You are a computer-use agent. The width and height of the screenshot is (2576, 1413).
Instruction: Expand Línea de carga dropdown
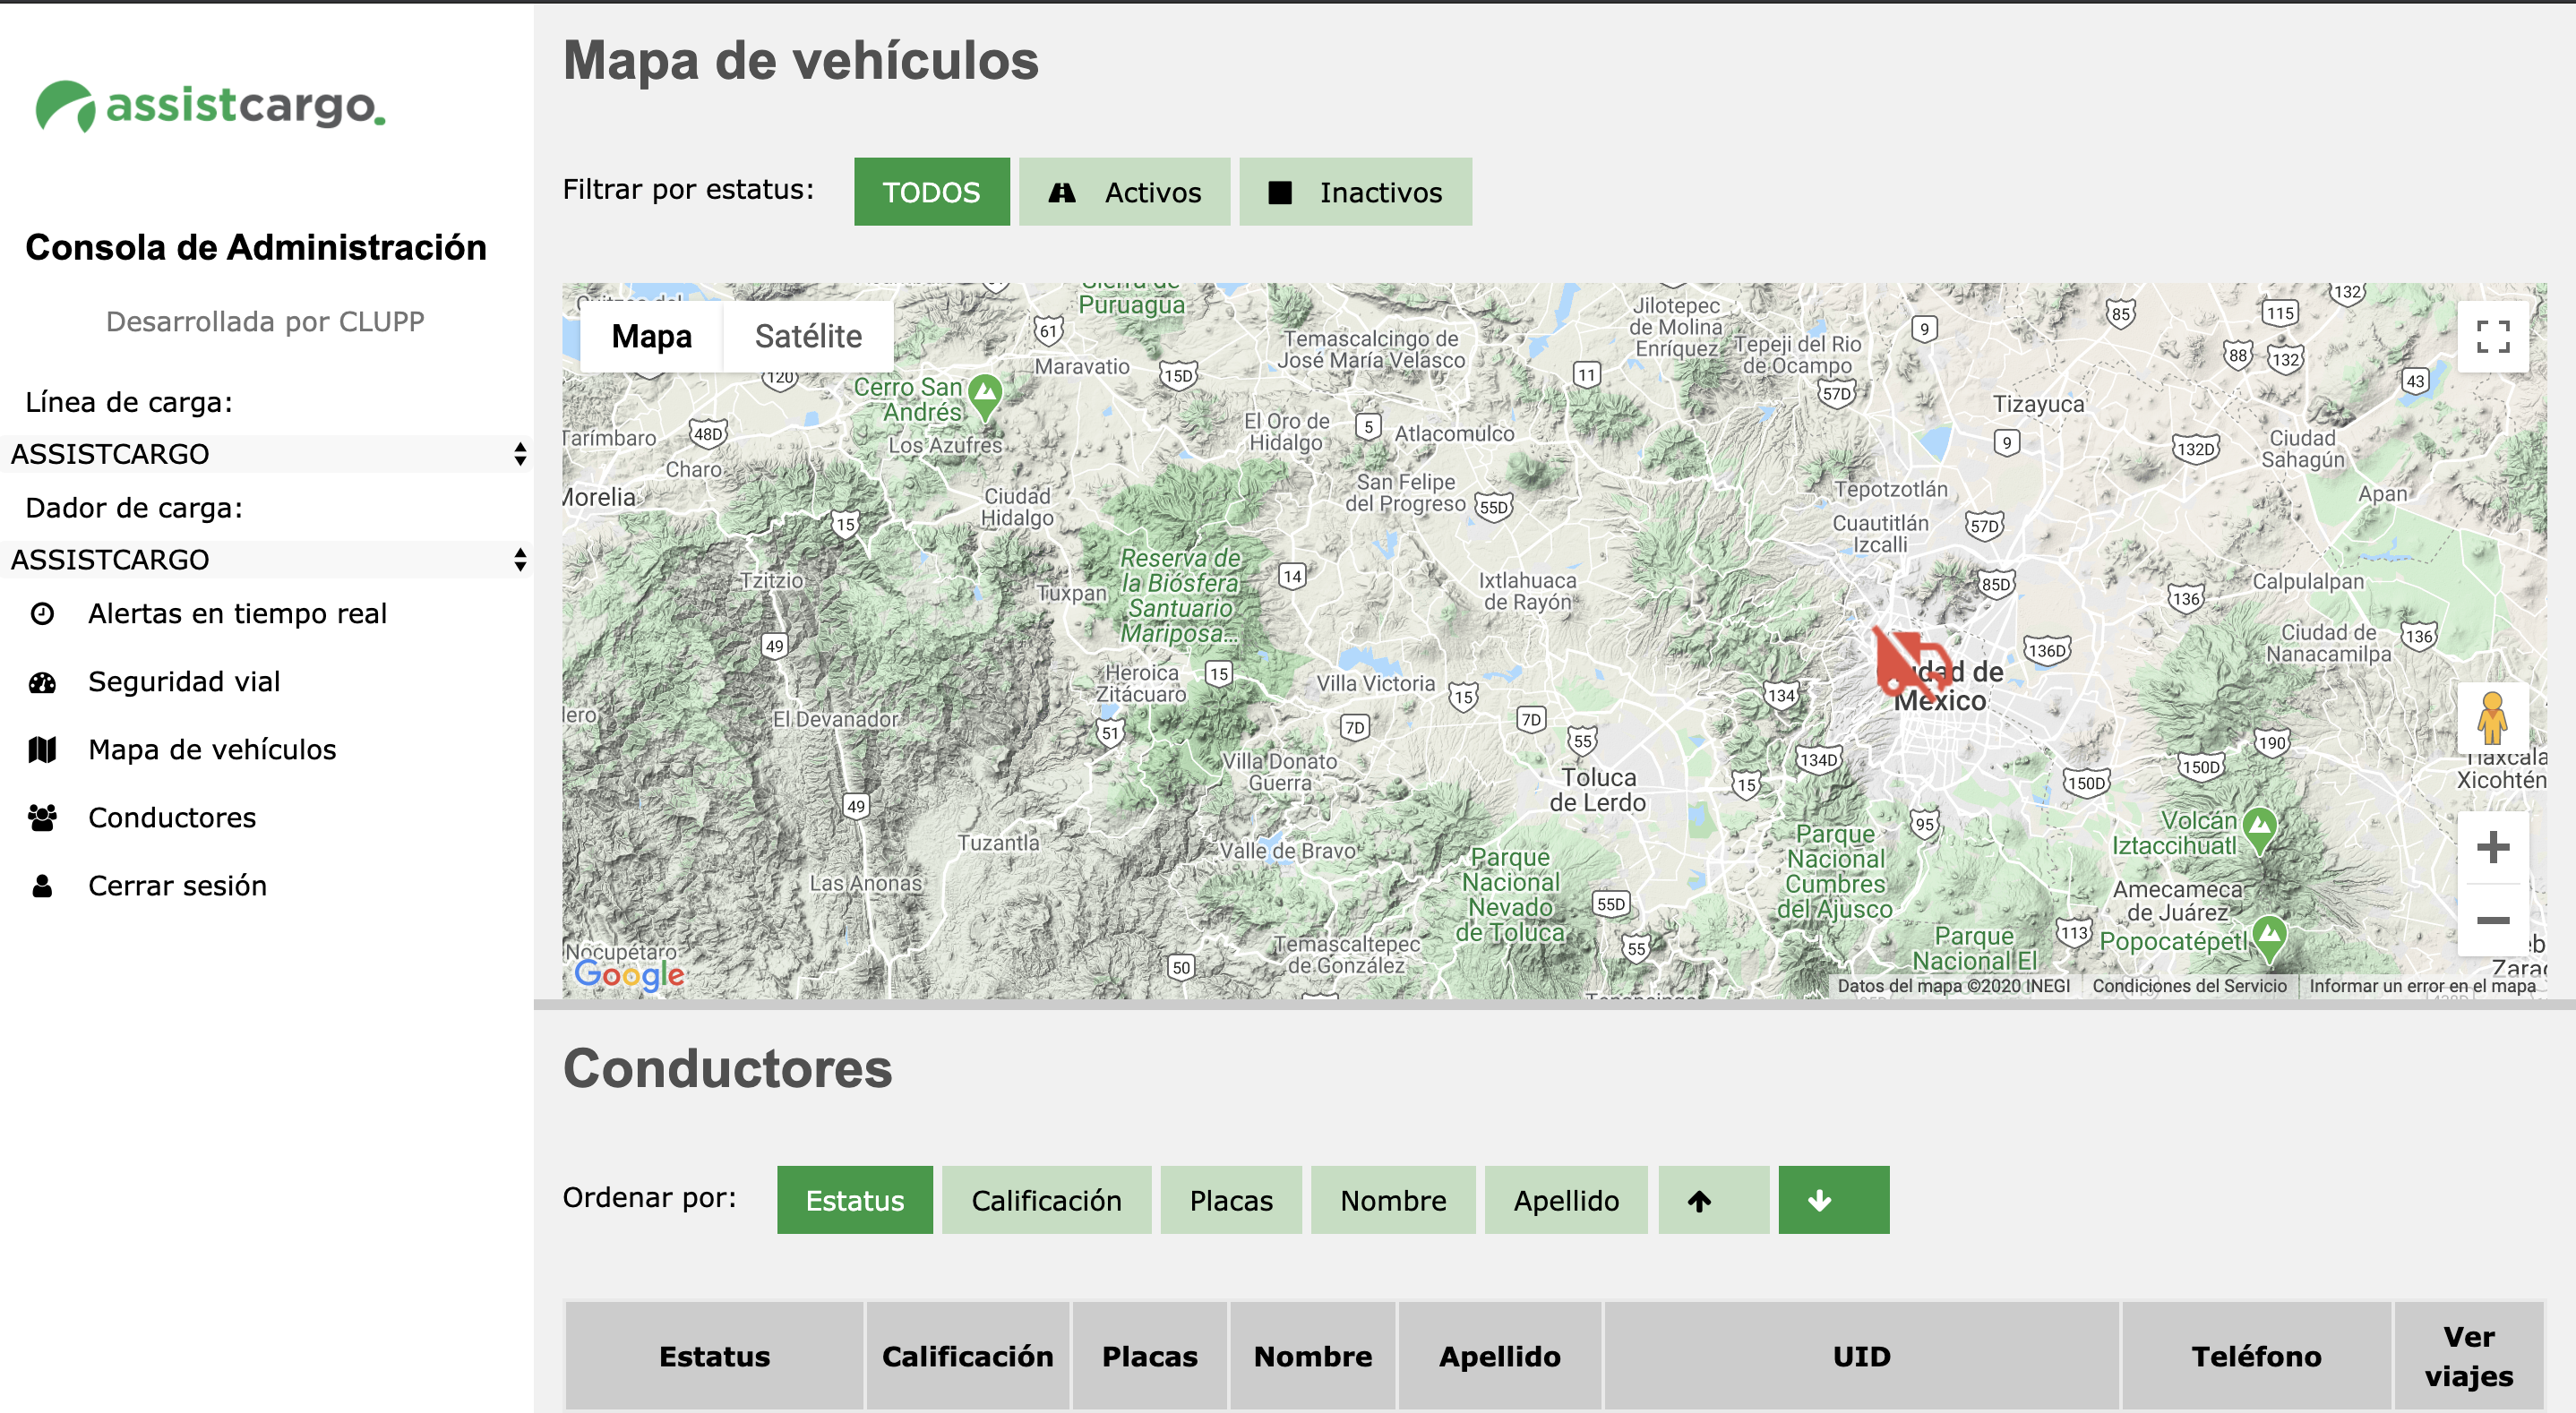click(265, 454)
